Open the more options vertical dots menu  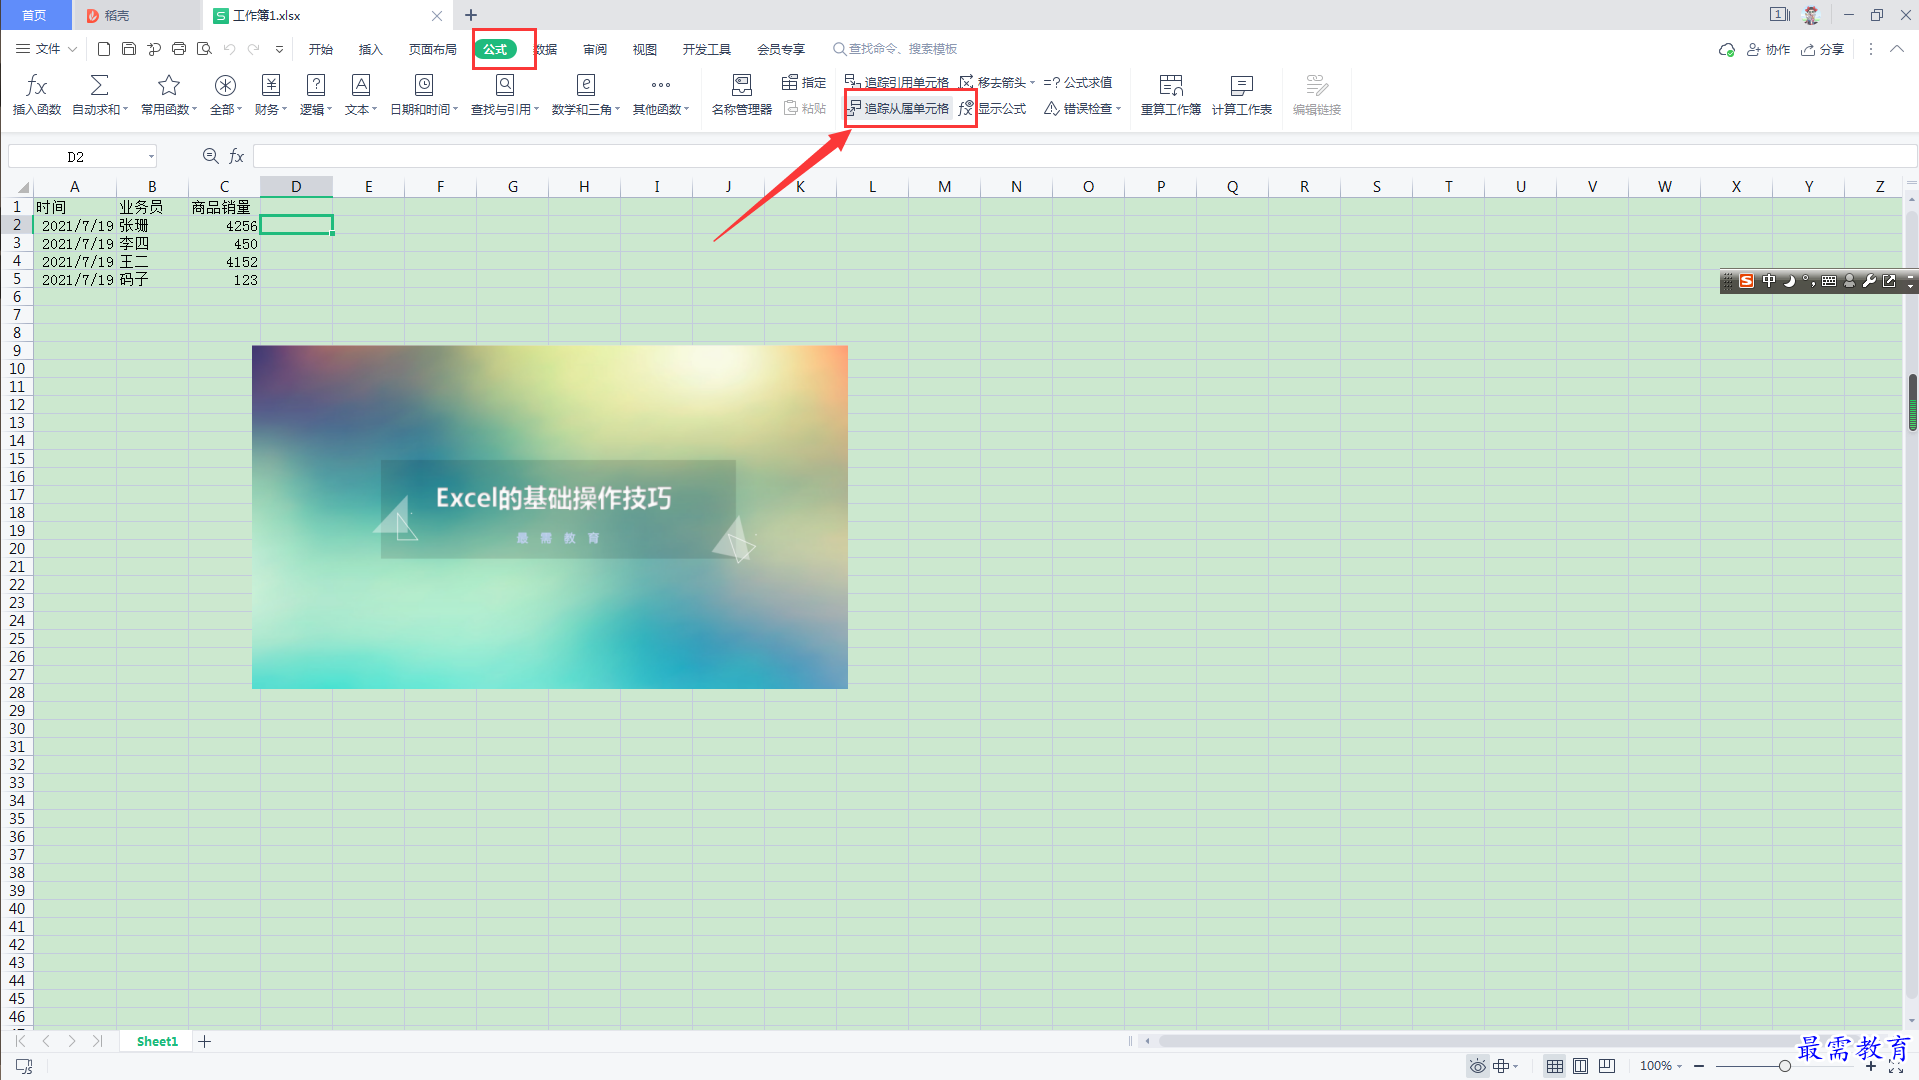(x=1870, y=49)
